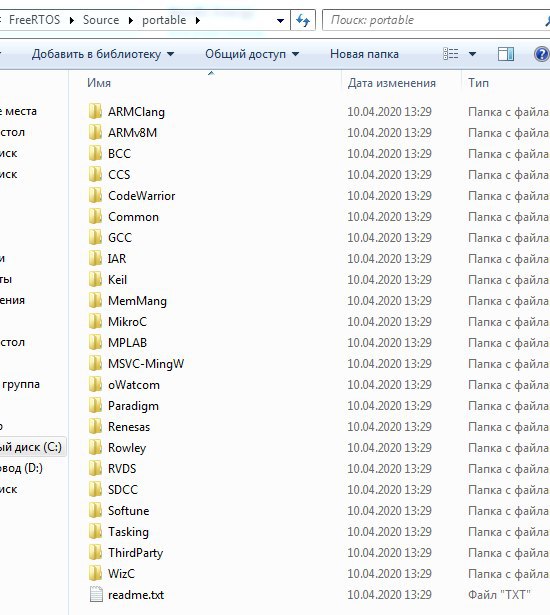Select the ThirdParty folder name
This screenshot has height=615, width=550.
135,553
